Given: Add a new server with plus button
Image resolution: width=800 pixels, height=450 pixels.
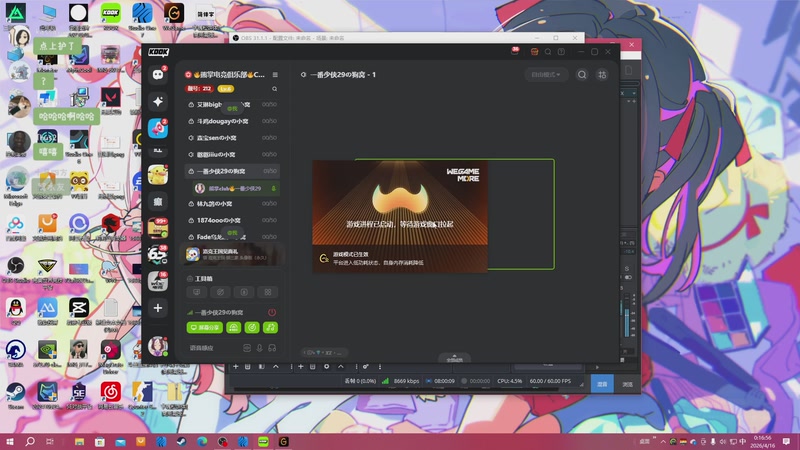Looking at the screenshot, I should (158, 308).
